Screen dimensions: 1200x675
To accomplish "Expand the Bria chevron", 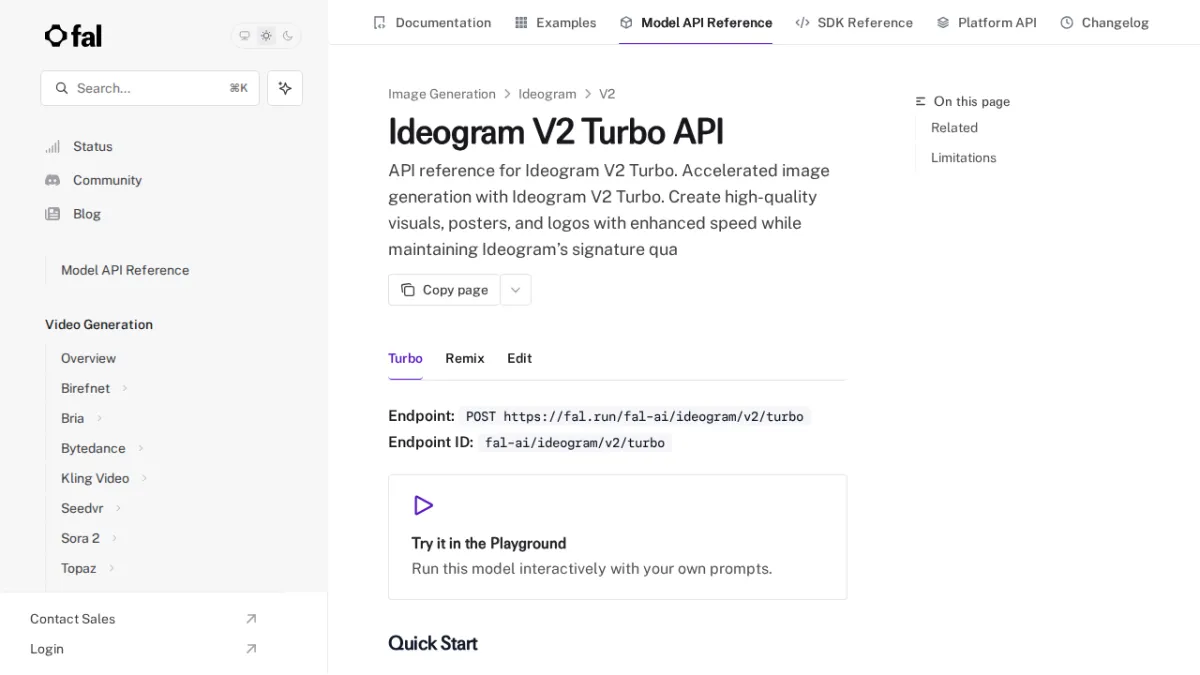I will tap(99, 418).
